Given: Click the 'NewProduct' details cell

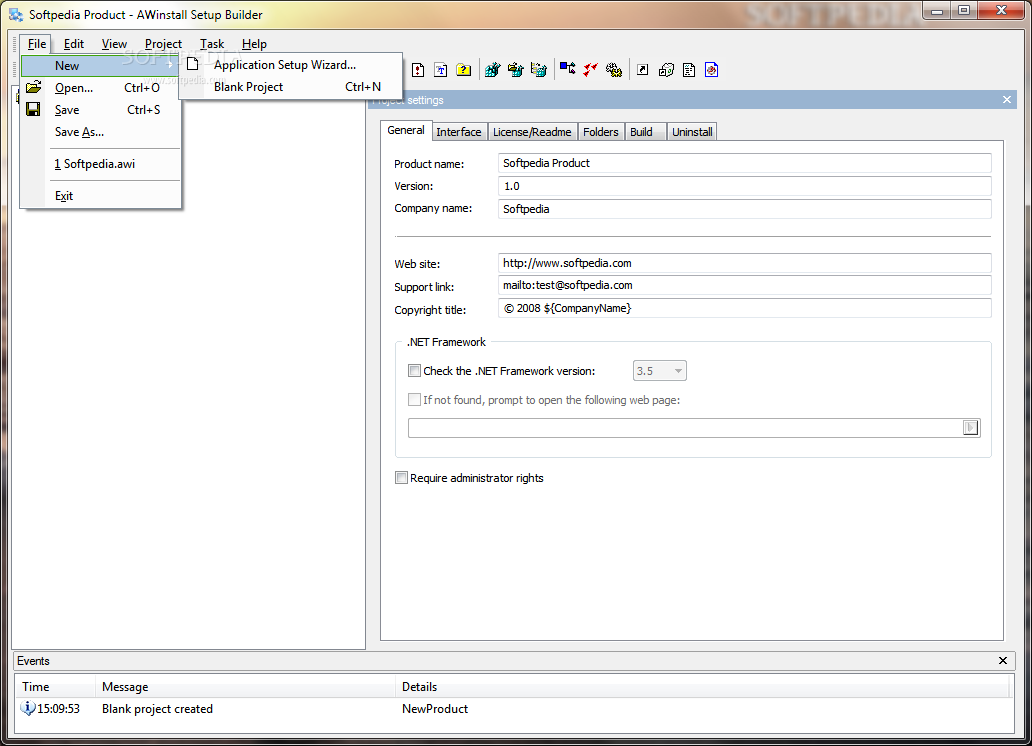Looking at the screenshot, I should click(x=435, y=708).
